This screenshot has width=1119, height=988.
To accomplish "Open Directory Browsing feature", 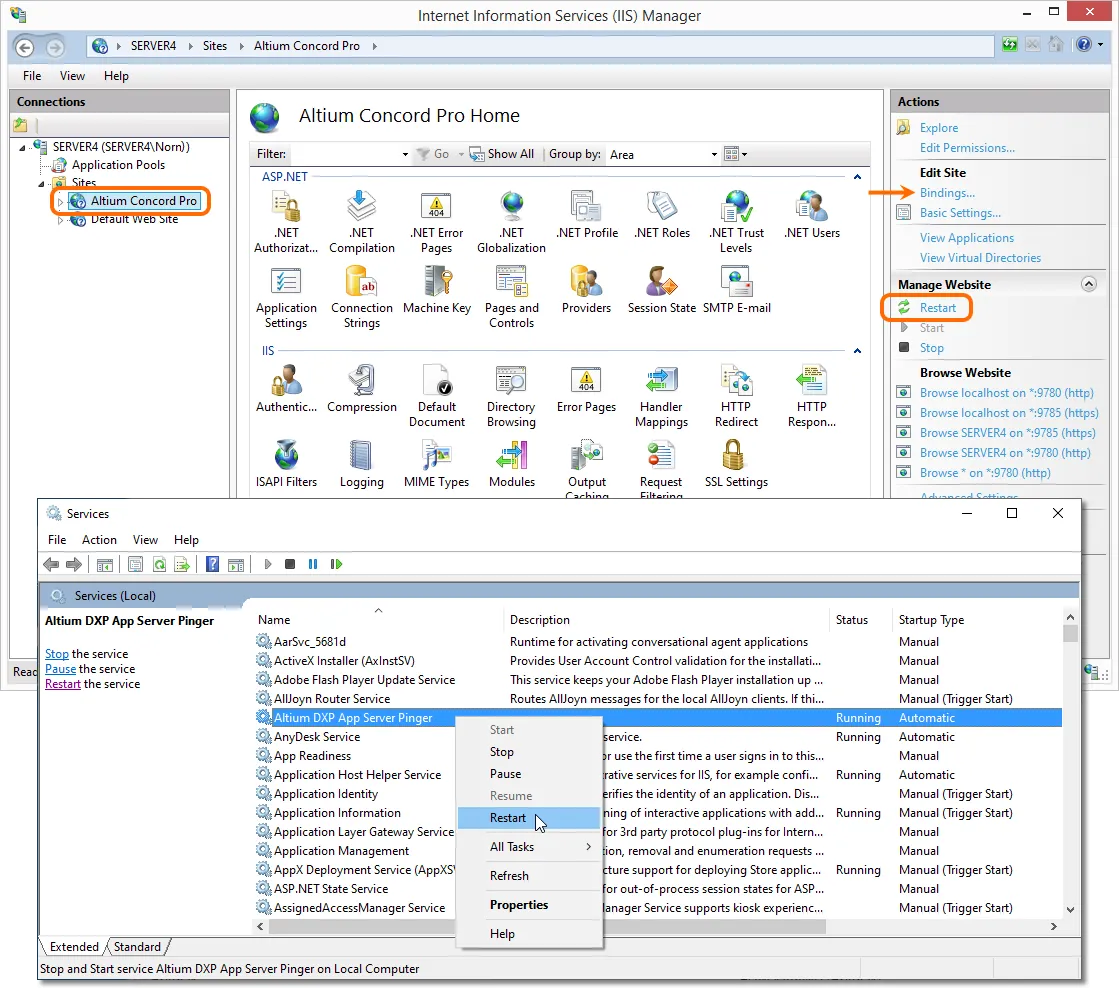I will 511,395.
